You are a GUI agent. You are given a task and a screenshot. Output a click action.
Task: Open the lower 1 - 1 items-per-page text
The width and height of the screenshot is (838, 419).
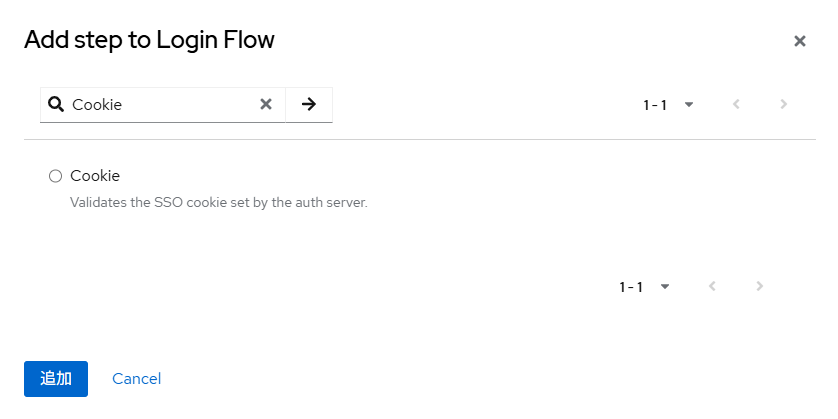[x=631, y=287]
